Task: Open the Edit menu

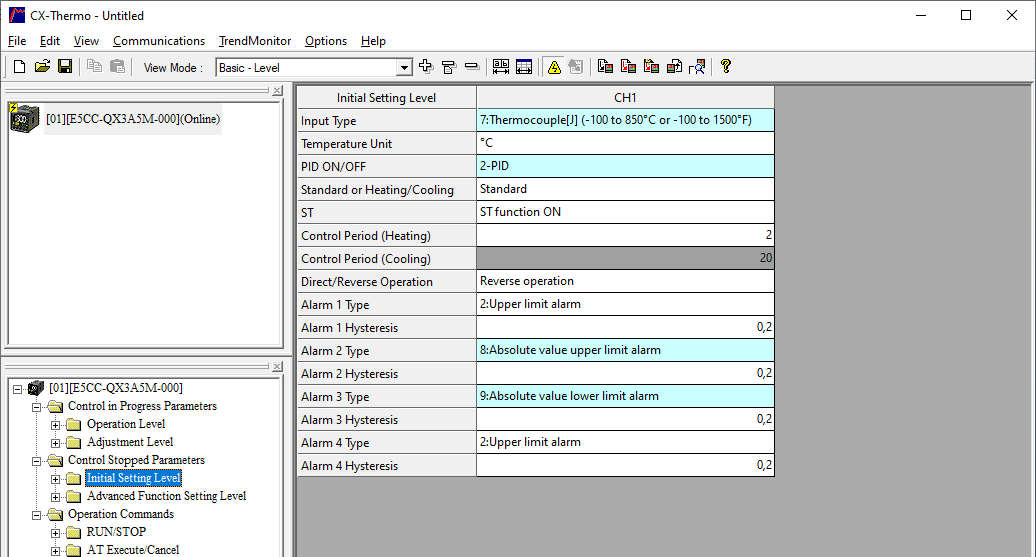Action: tap(50, 41)
